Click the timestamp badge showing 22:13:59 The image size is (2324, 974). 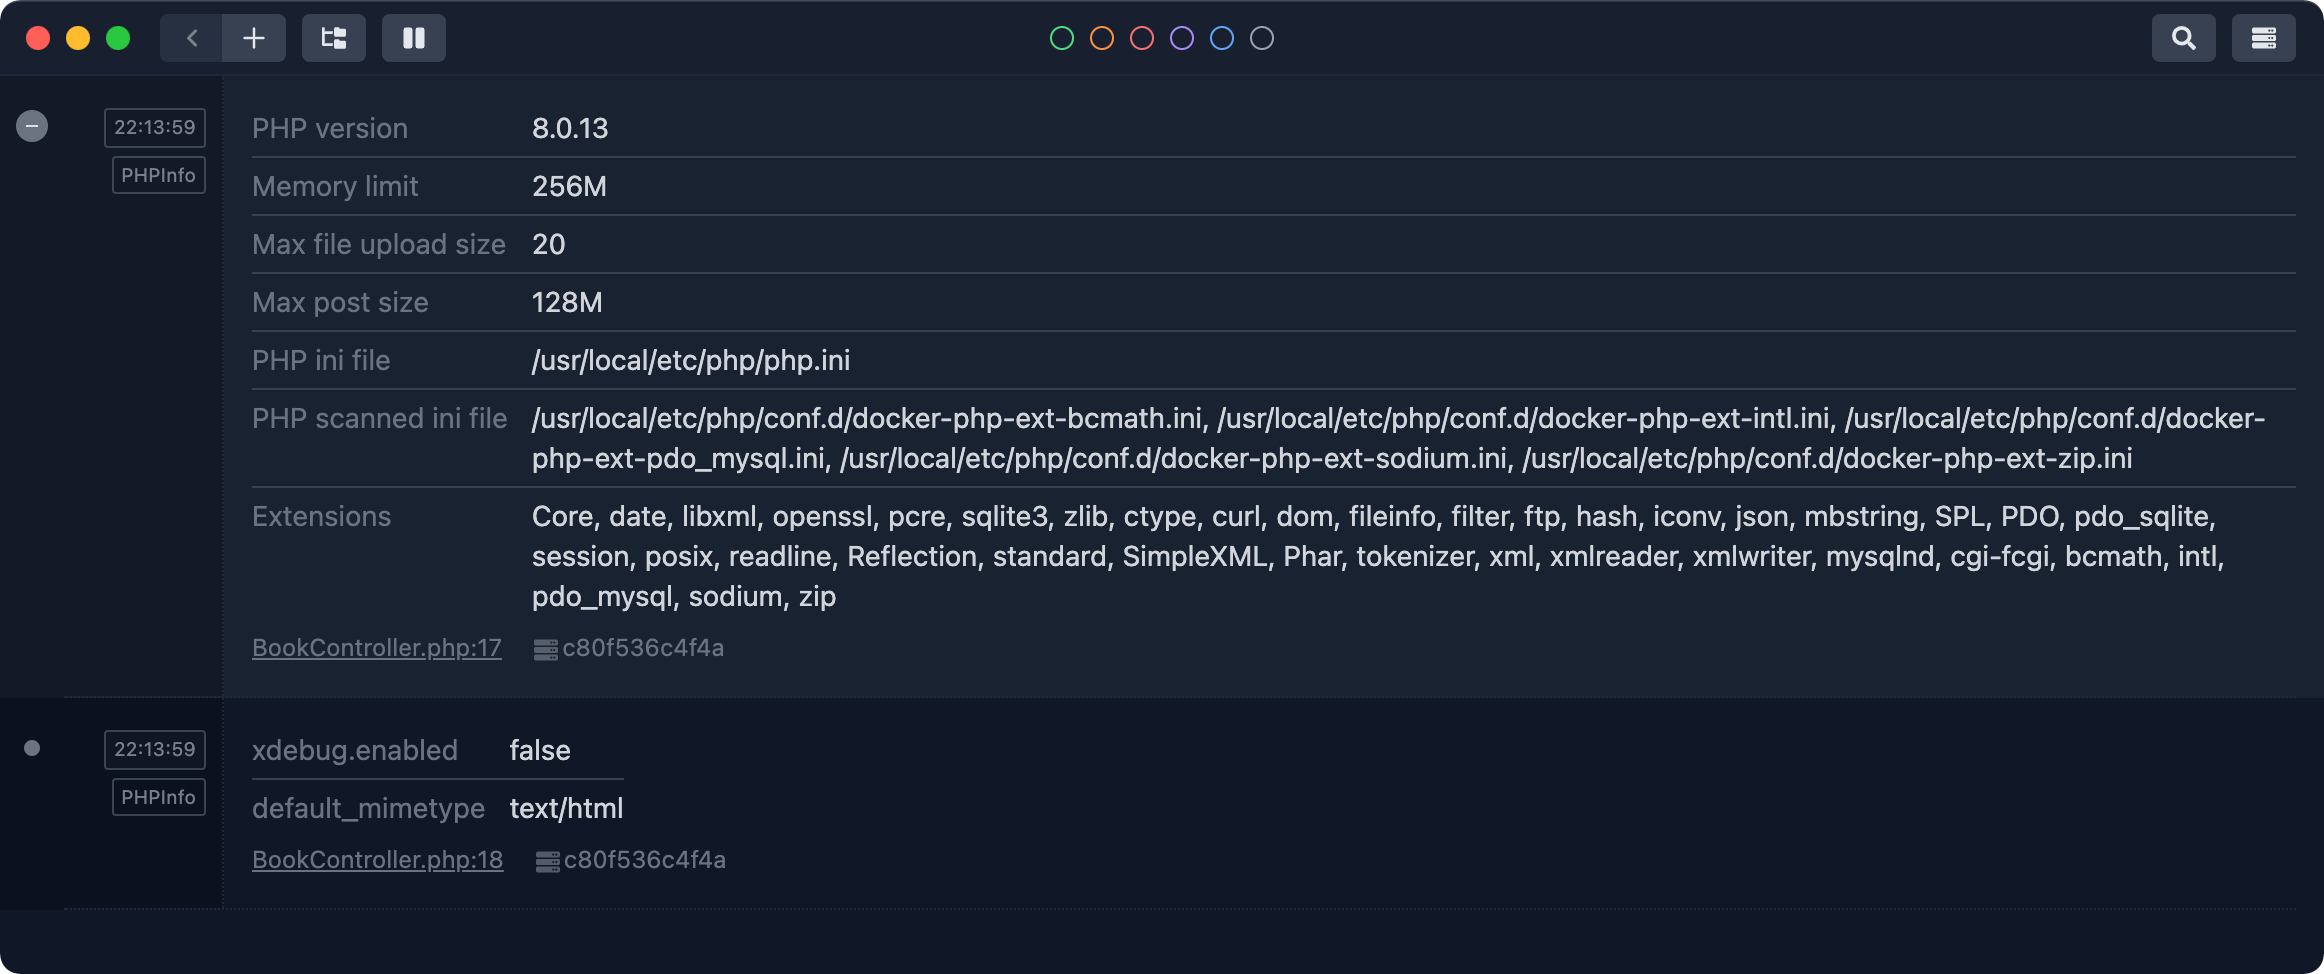tap(154, 127)
